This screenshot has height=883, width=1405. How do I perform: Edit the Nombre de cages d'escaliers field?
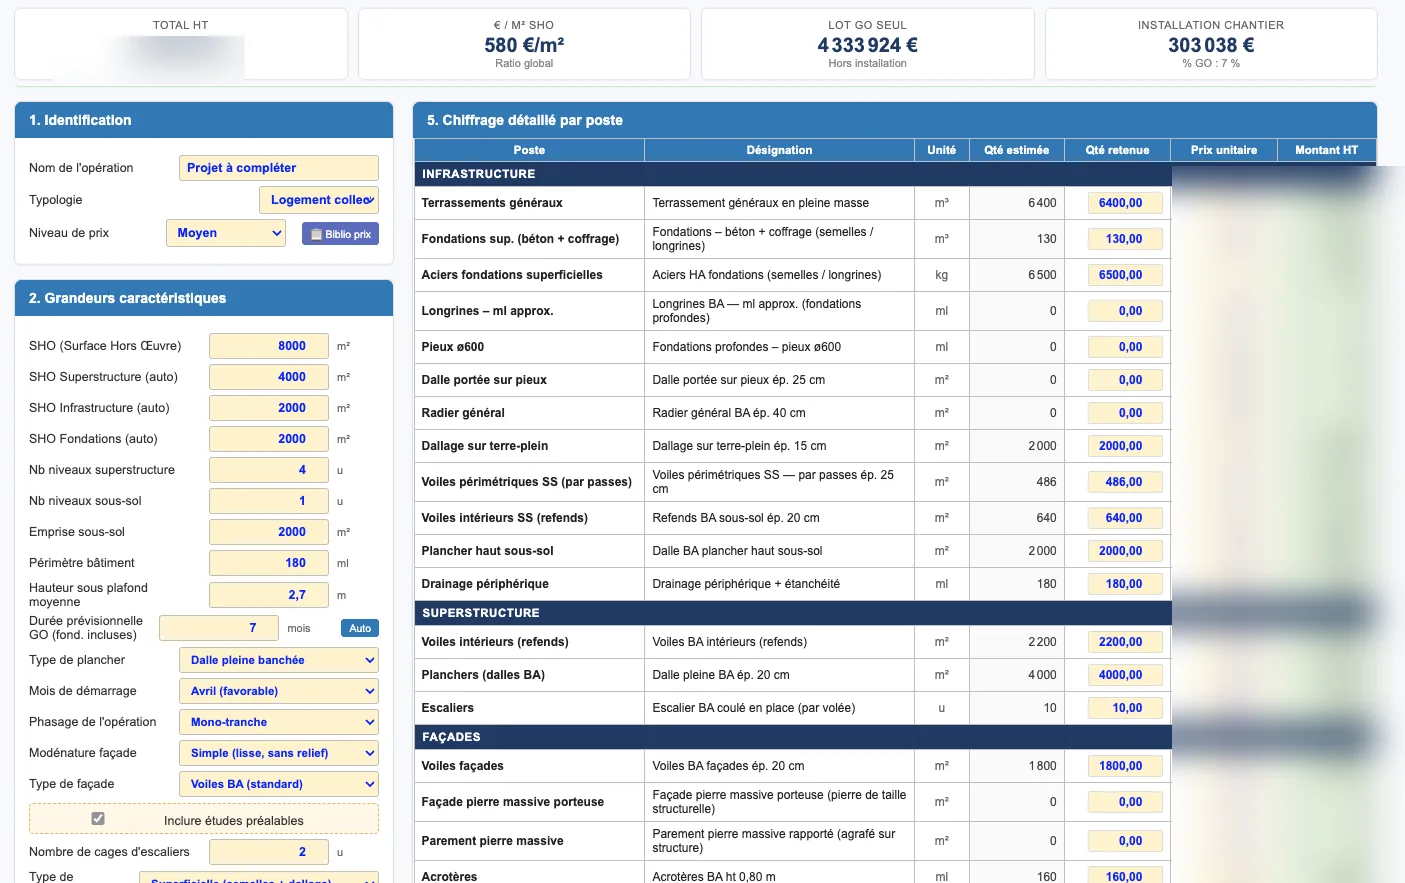click(269, 852)
